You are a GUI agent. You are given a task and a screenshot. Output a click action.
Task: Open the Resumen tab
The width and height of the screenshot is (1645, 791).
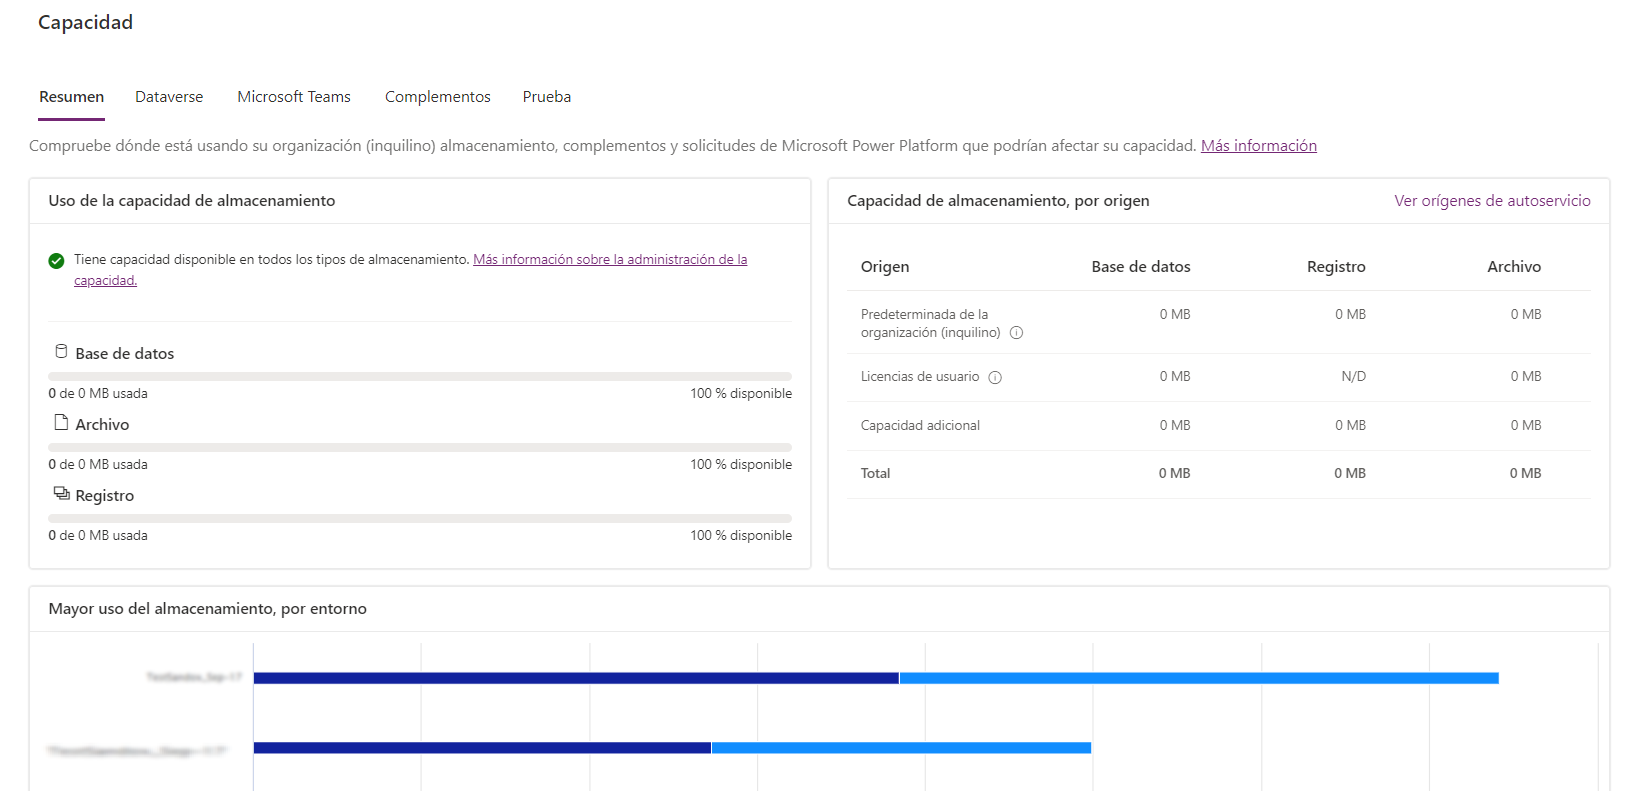pos(71,97)
